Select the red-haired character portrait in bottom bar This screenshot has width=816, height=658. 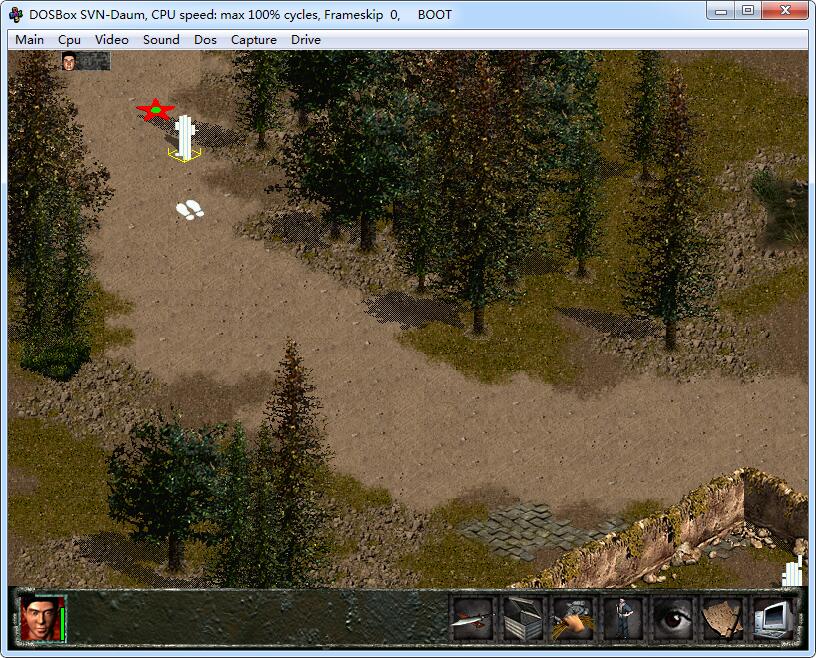[39, 618]
